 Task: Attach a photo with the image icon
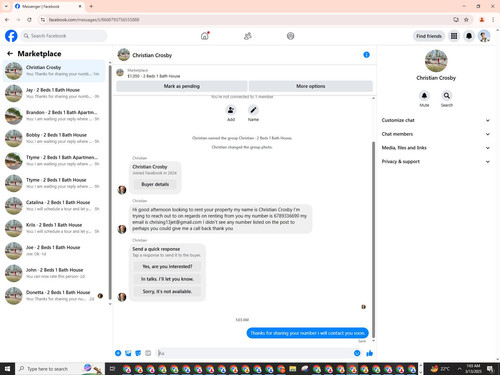pos(128,353)
